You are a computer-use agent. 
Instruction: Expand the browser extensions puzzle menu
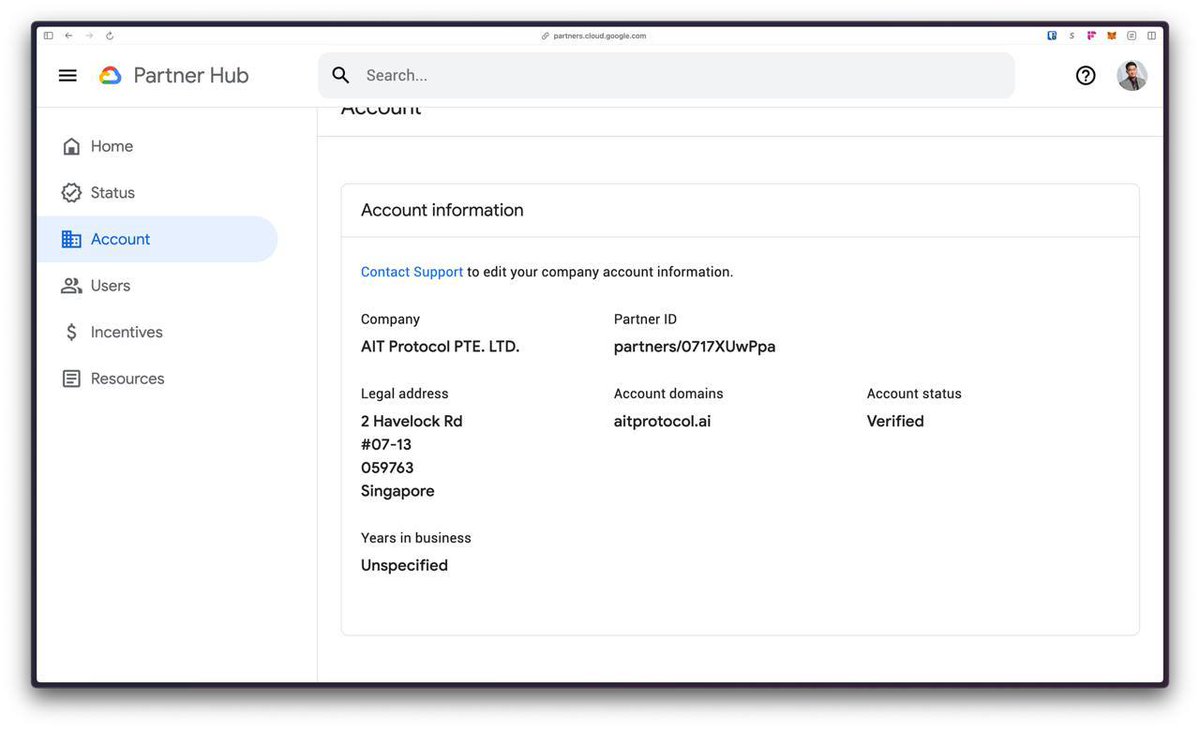click(x=1131, y=35)
